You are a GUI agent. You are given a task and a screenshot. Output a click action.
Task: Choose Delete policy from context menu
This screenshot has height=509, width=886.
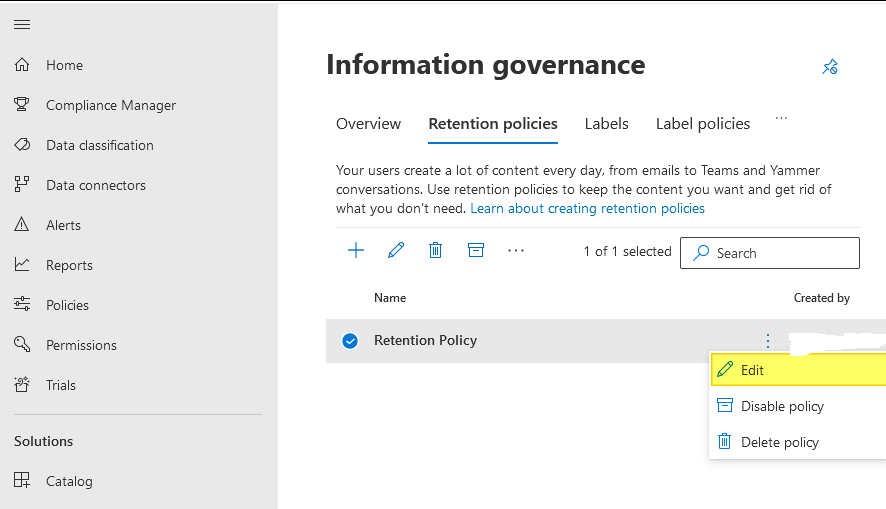click(798, 442)
